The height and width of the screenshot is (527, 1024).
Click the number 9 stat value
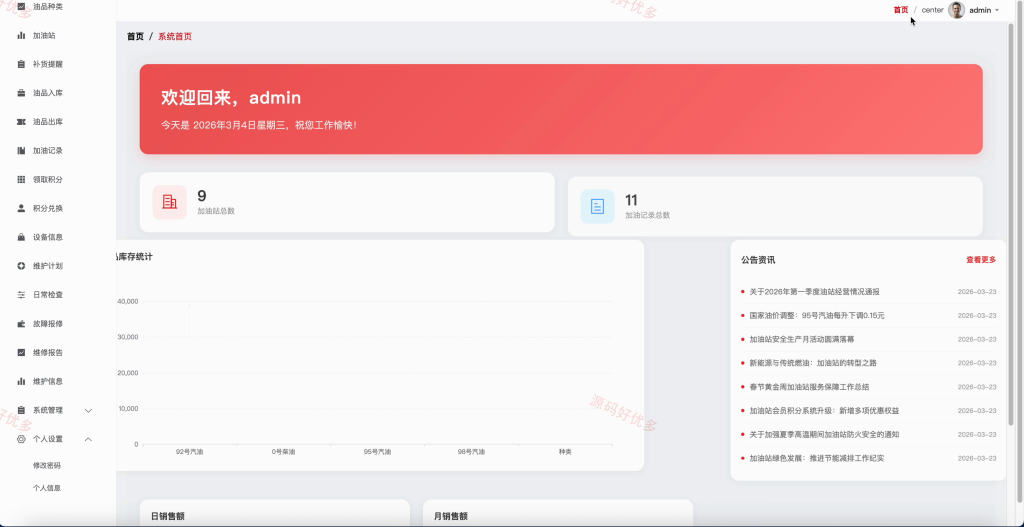202,196
